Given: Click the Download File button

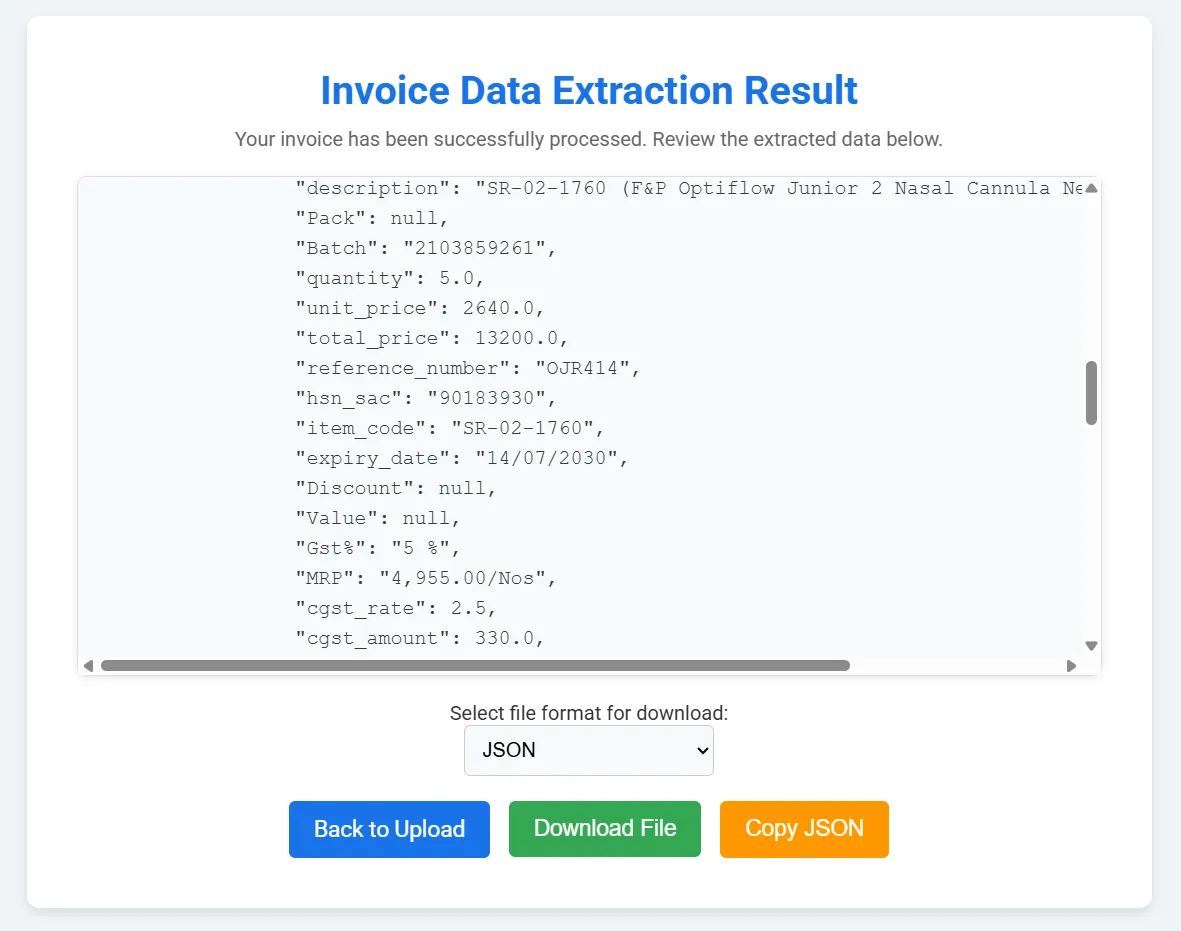Looking at the screenshot, I should pyautogui.click(x=604, y=829).
